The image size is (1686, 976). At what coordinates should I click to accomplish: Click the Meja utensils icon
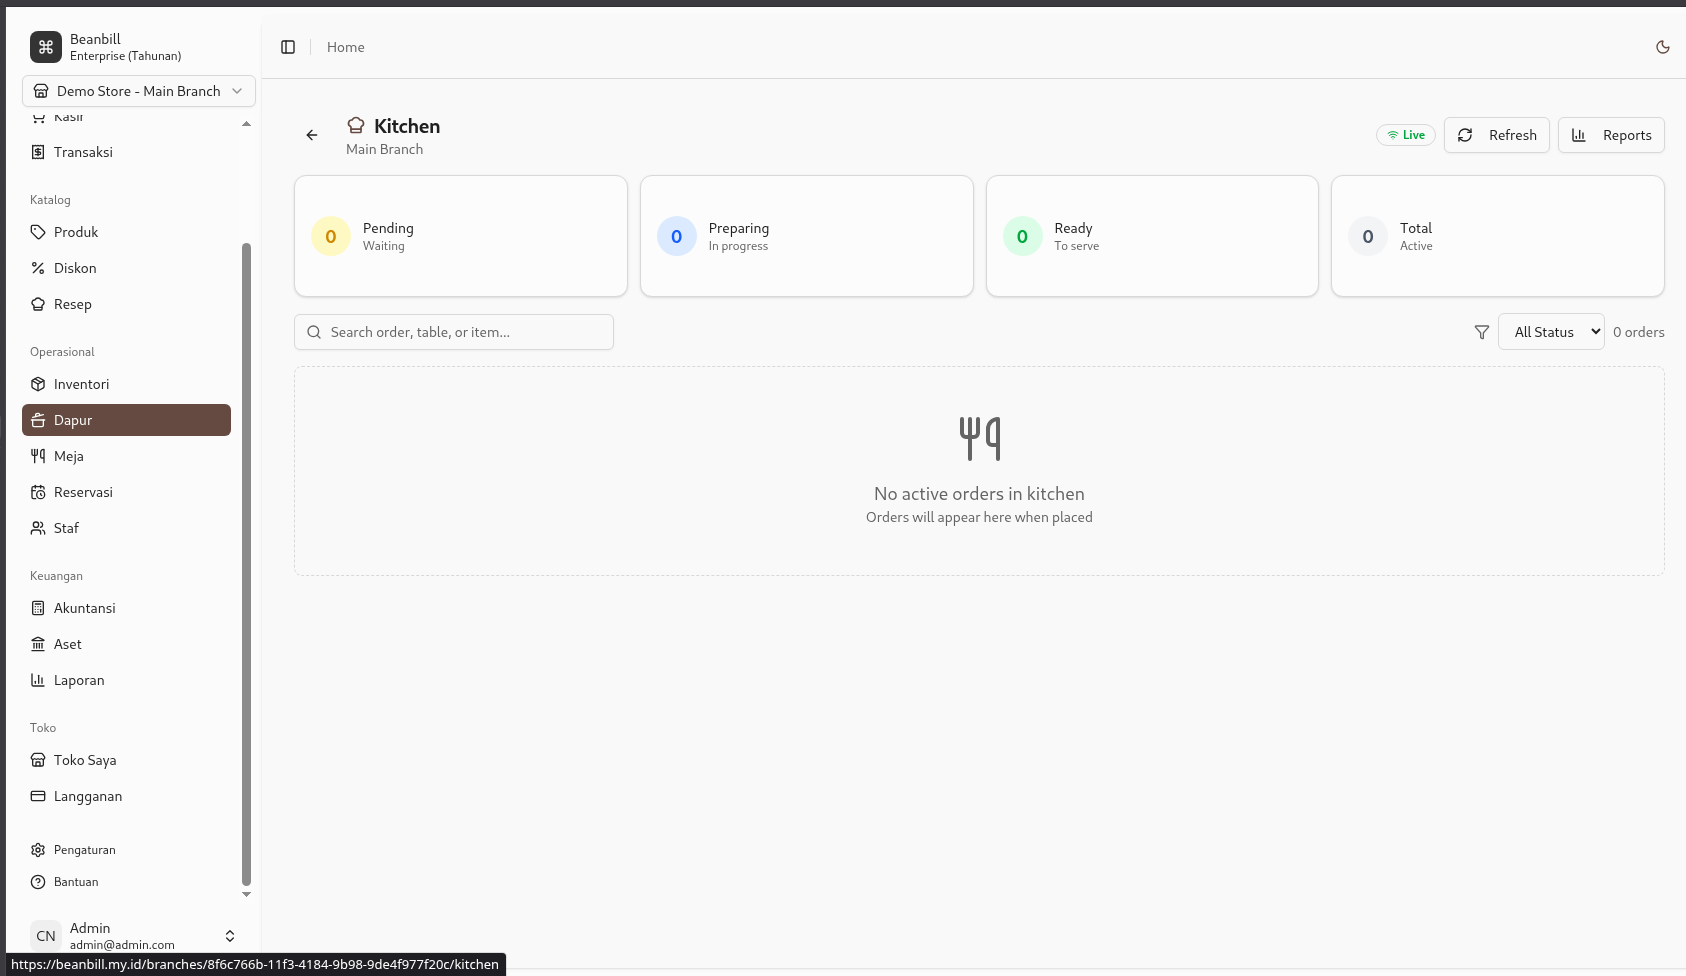(38, 456)
